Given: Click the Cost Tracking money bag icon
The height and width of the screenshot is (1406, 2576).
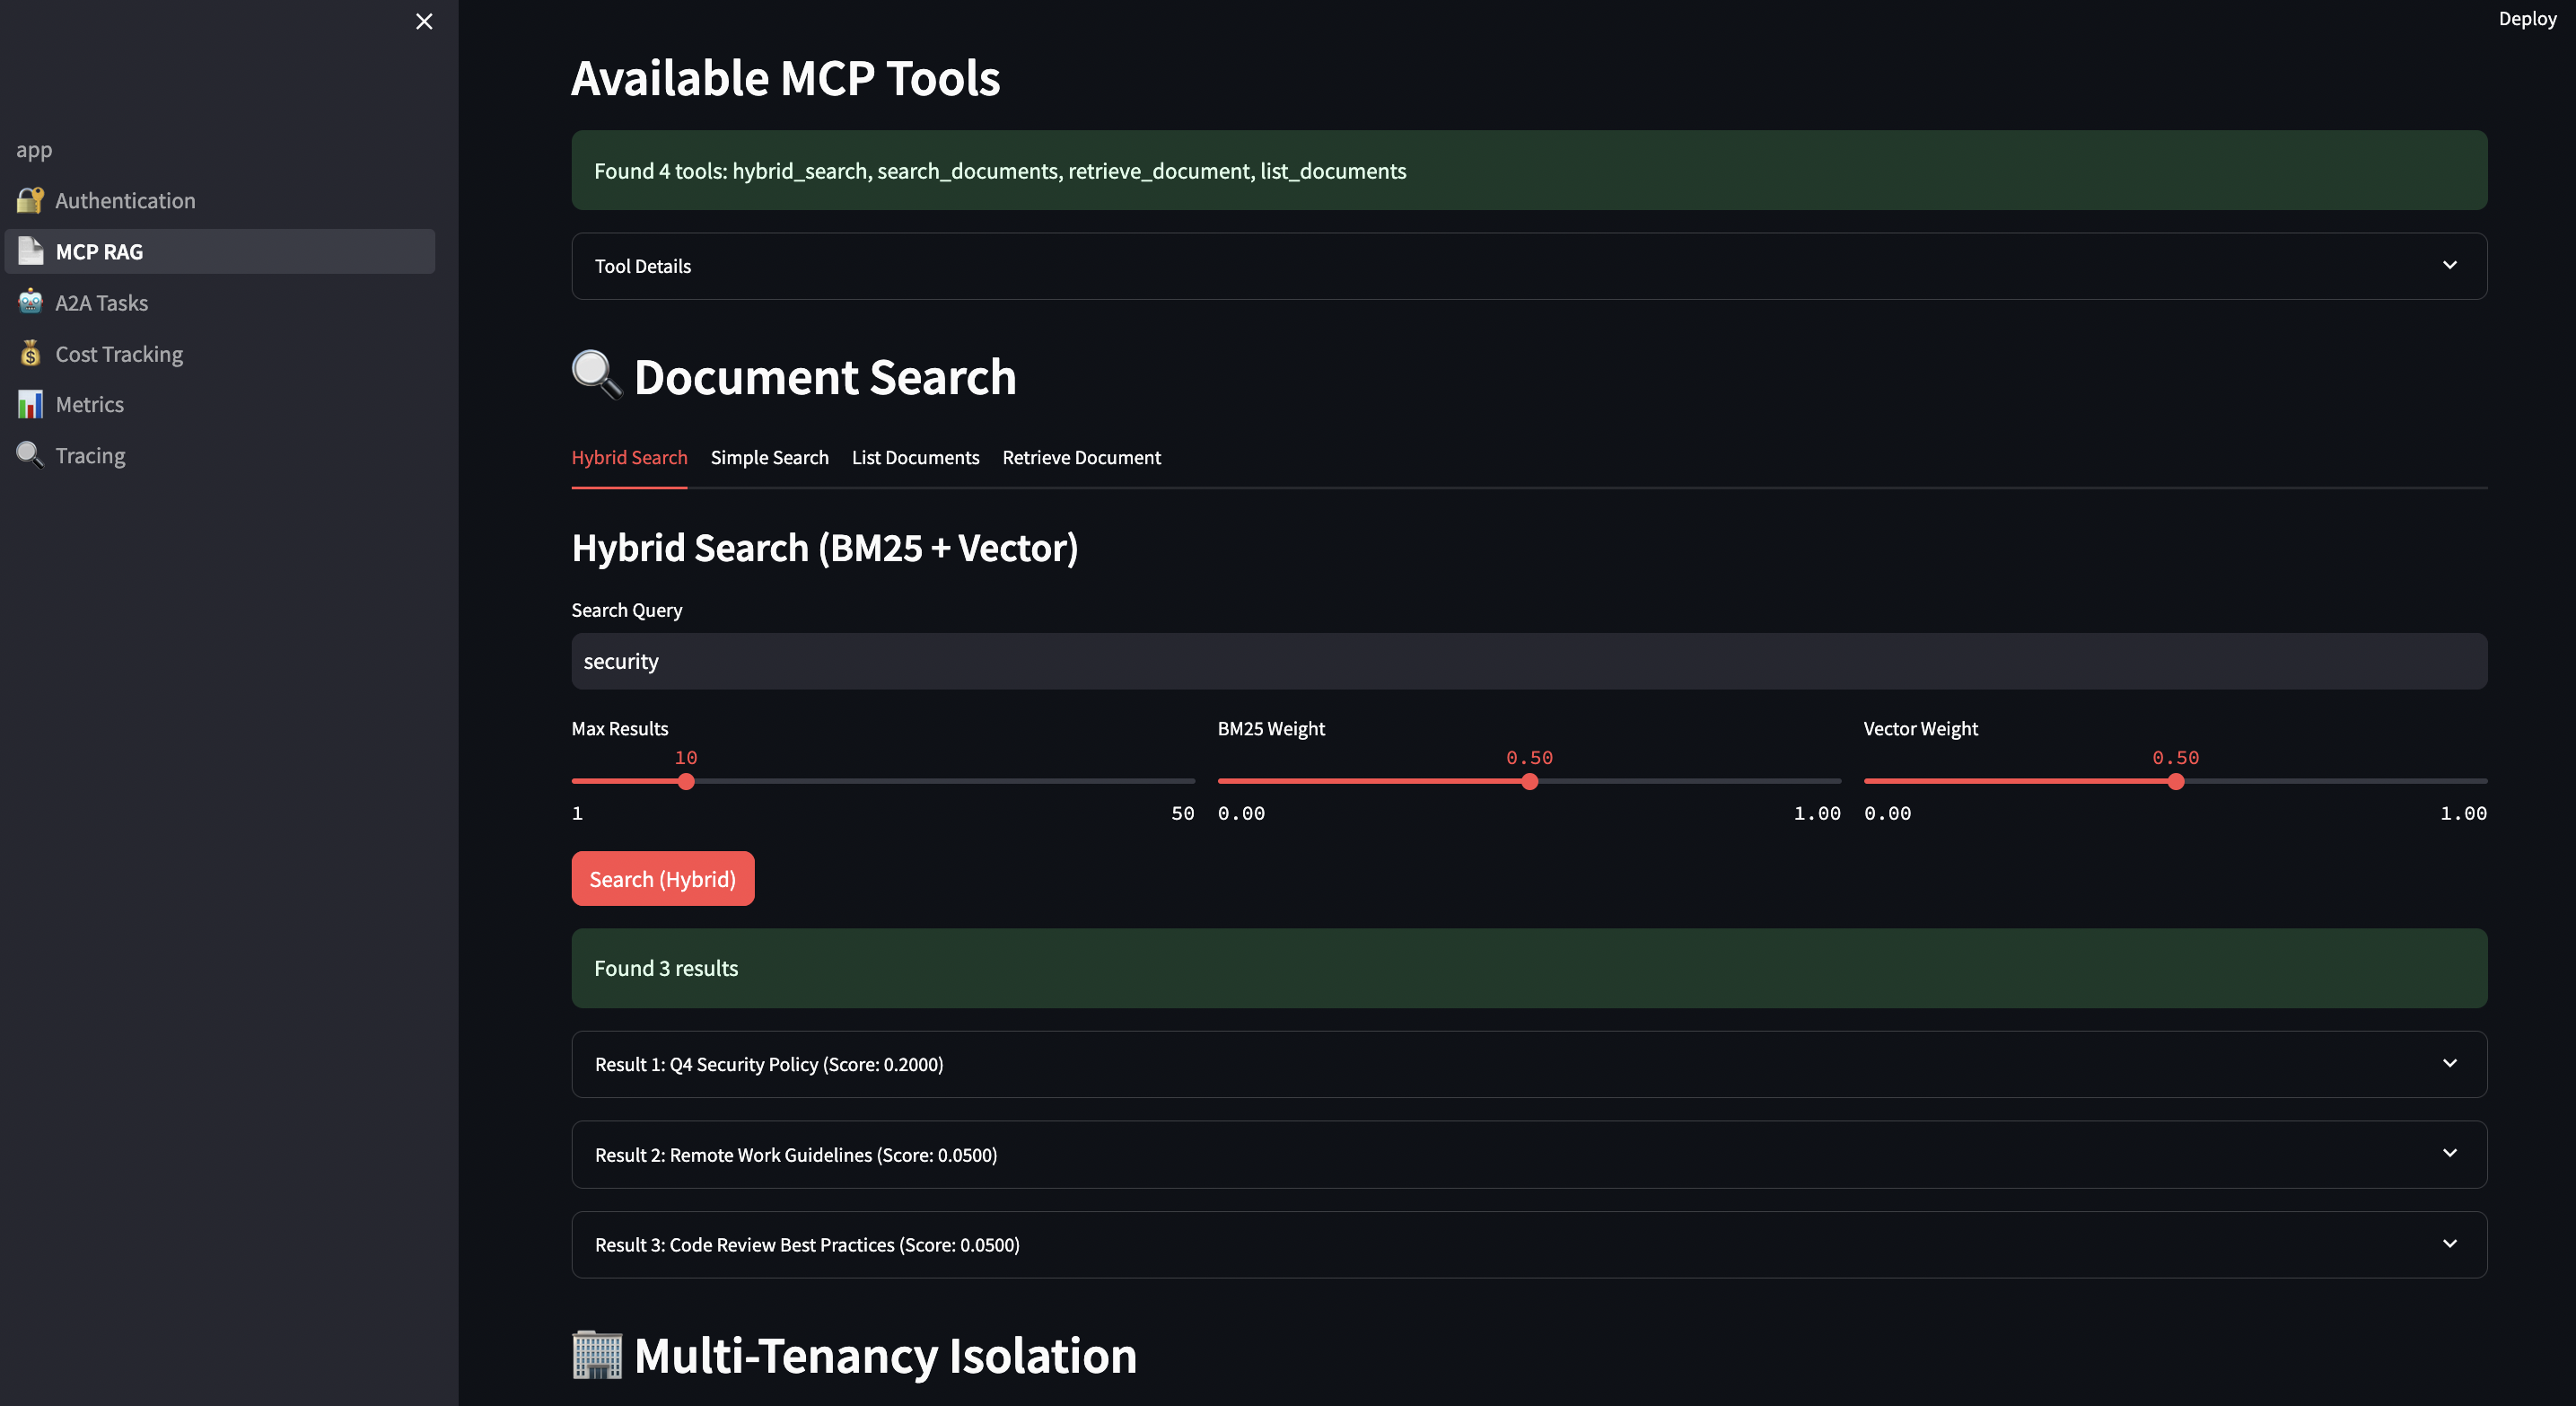Looking at the screenshot, I should pyautogui.click(x=30, y=353).
